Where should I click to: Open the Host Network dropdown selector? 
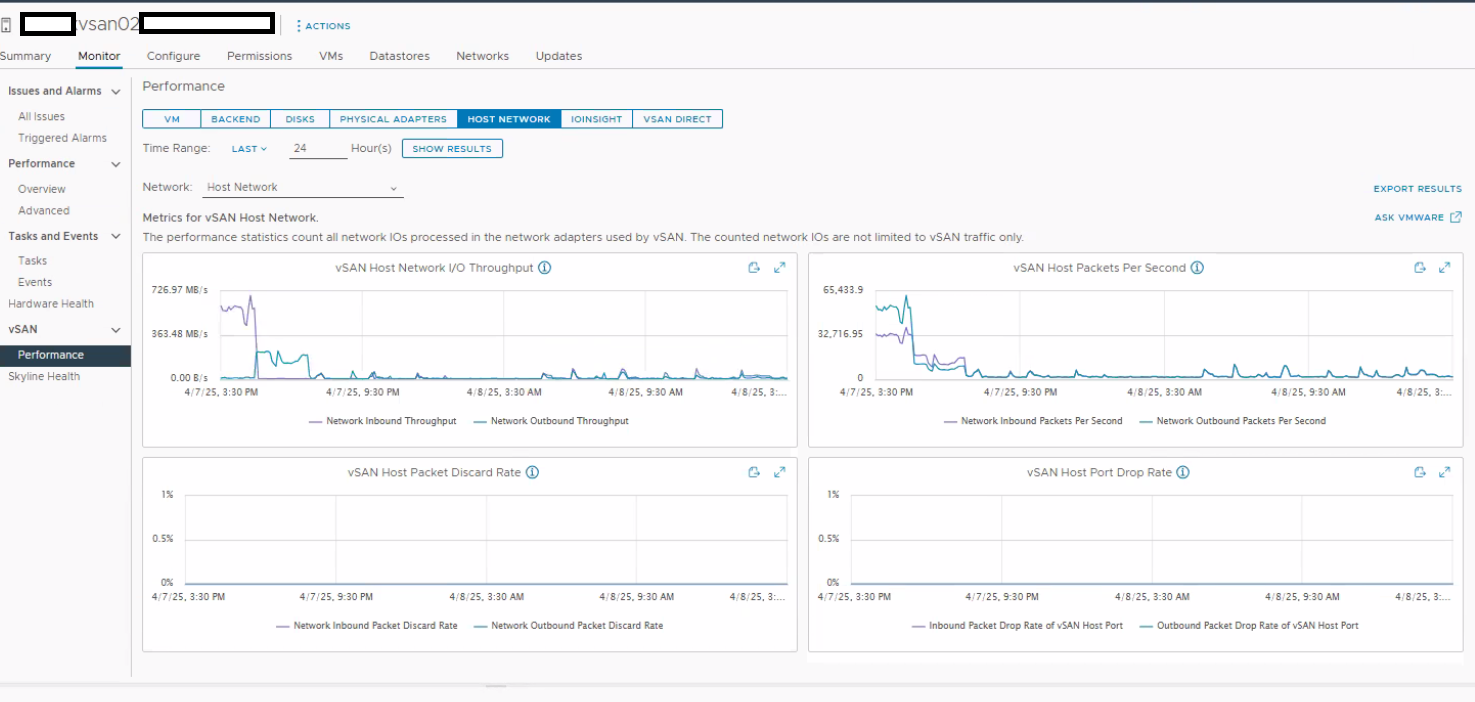(302, 188)
